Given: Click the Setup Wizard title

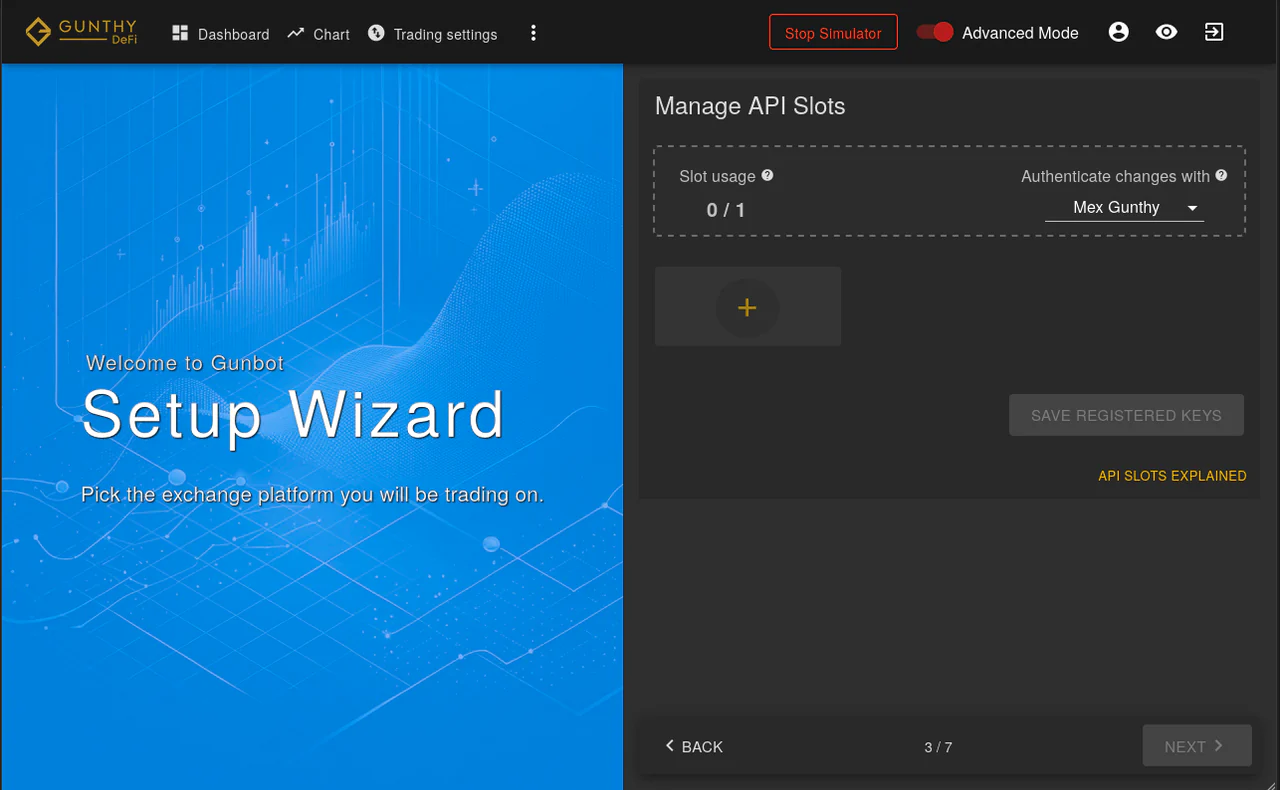Looking at the screenshot, I should tap(293, 414).
